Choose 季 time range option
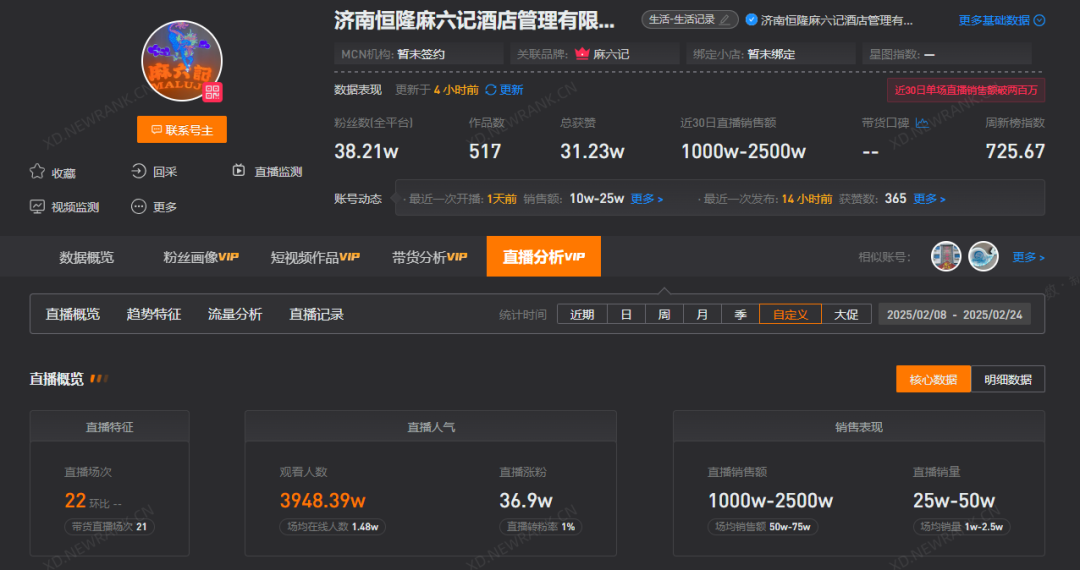Image resolution: width=1080 pixels, height=570 pixels. (x=740, y=314)
